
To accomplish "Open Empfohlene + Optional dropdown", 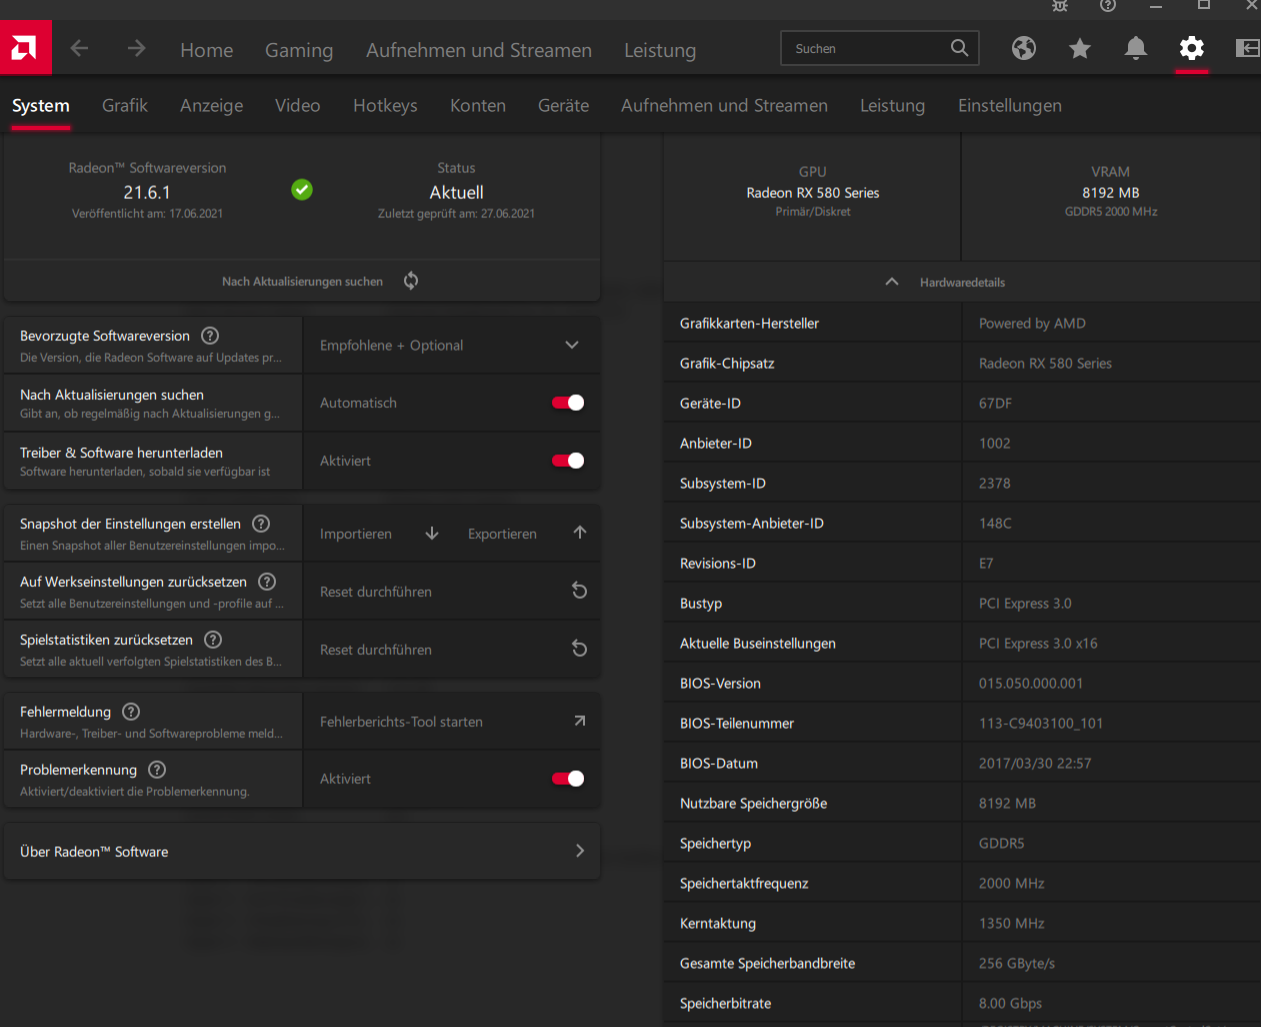I will pyautogui.click(x=452, y=345).
